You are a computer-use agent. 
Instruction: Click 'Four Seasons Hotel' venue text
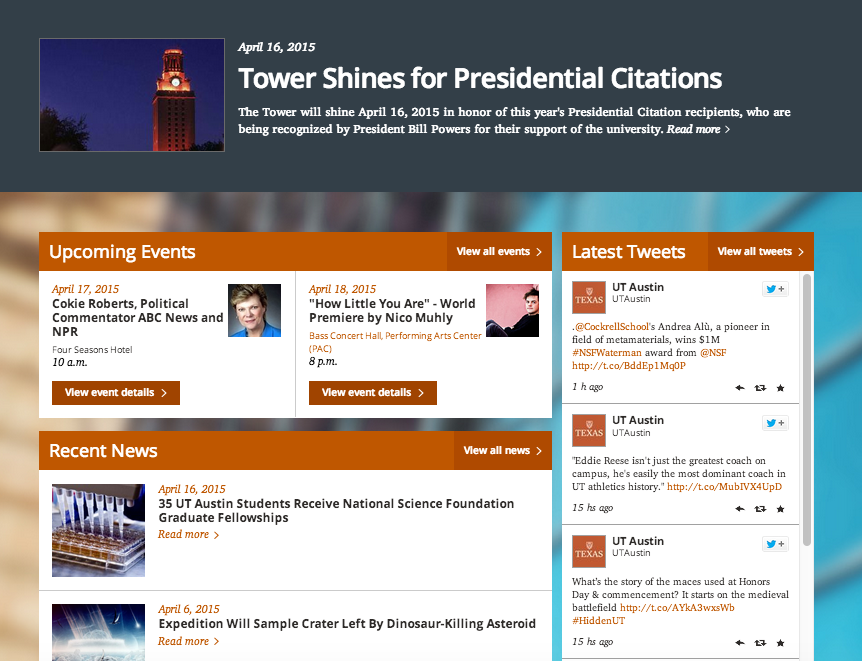92,350
